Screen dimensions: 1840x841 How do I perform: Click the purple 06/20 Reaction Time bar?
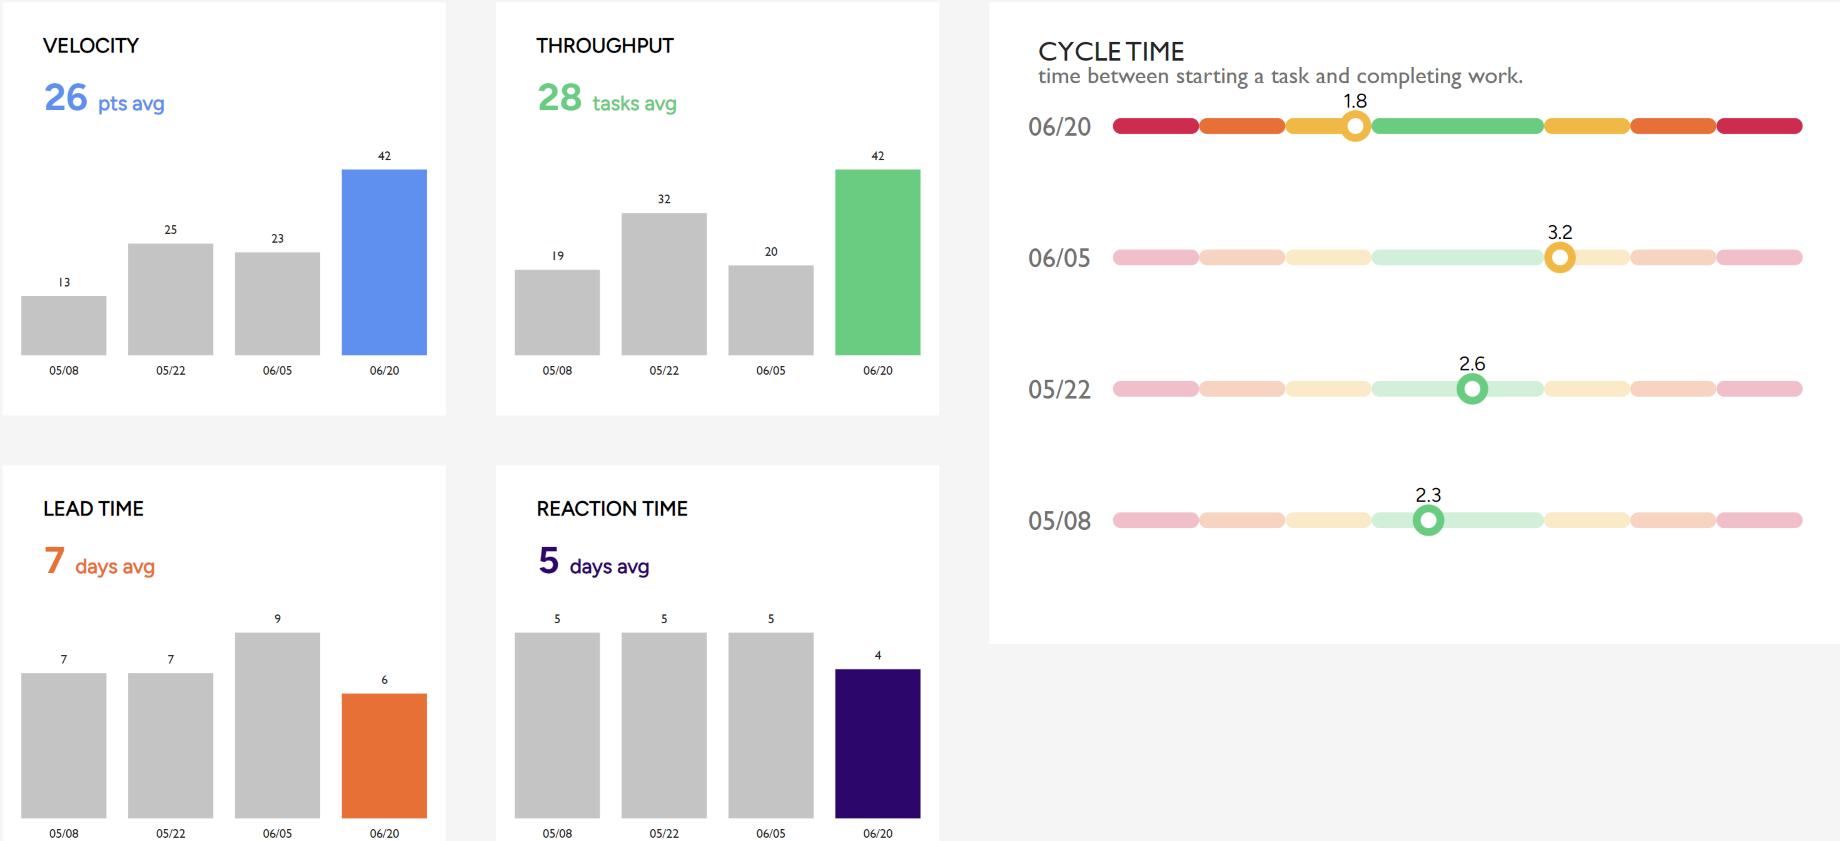pos(877,743)
